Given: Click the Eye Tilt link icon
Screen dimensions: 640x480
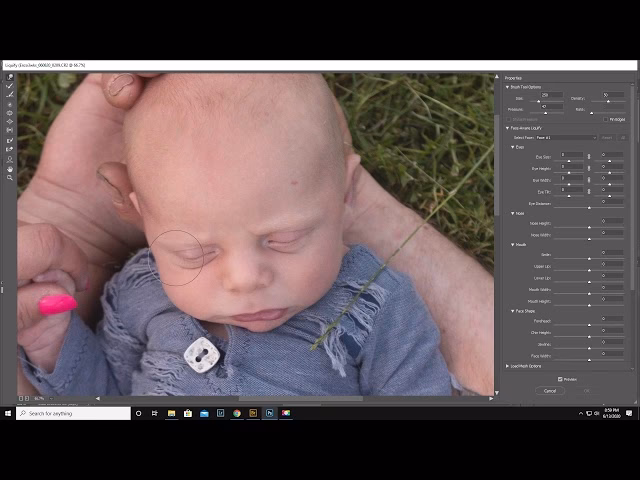Looking at the screenshot, I should coord(589,191).
